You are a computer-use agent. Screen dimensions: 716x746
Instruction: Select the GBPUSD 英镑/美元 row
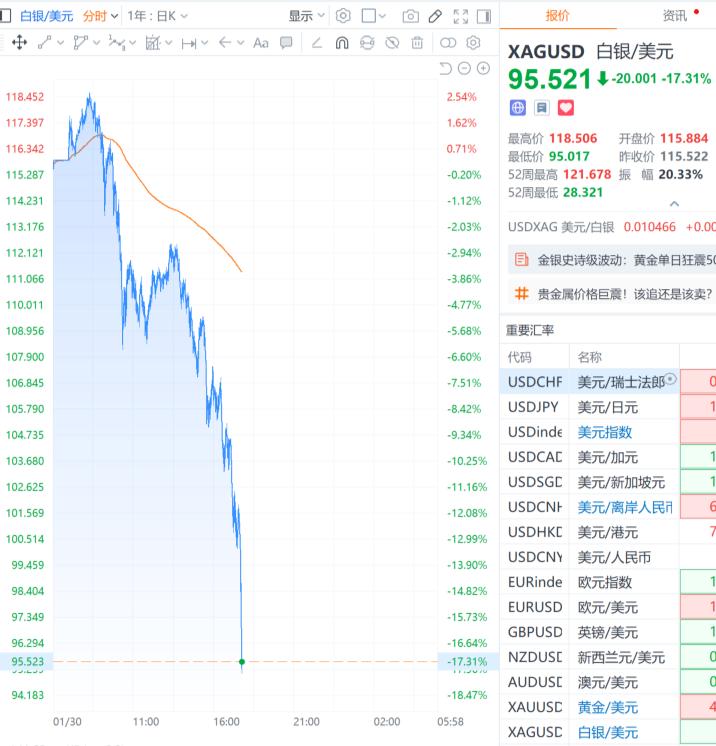pos(608,632)
